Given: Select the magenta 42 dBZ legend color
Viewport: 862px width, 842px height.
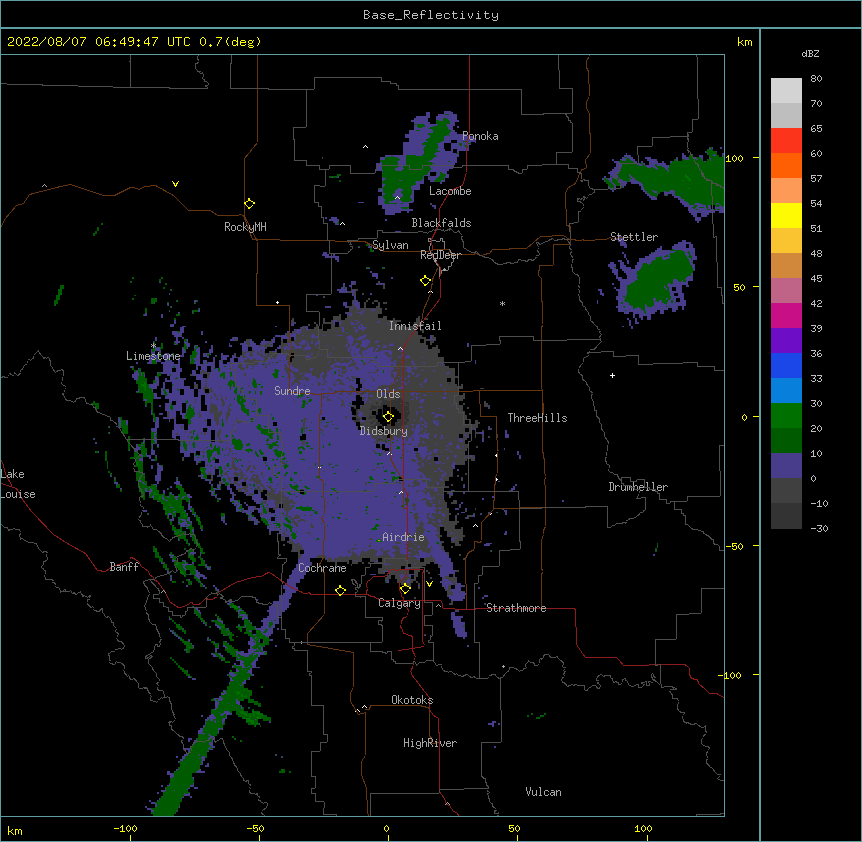Looking at the screenshot, I should pyautogui.click(x=786, y=315).
